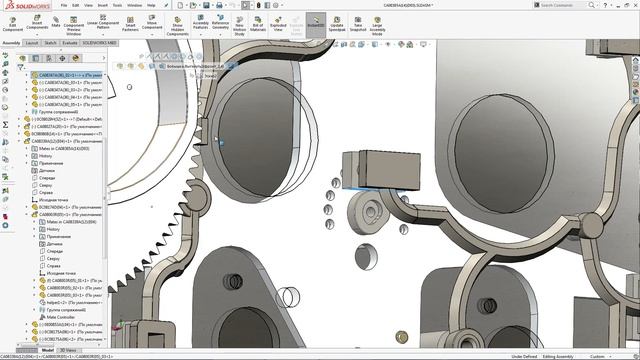Click the feature tree filter funnel icon
The height and width of the screenshot is (360, 640).
(20, 67)
